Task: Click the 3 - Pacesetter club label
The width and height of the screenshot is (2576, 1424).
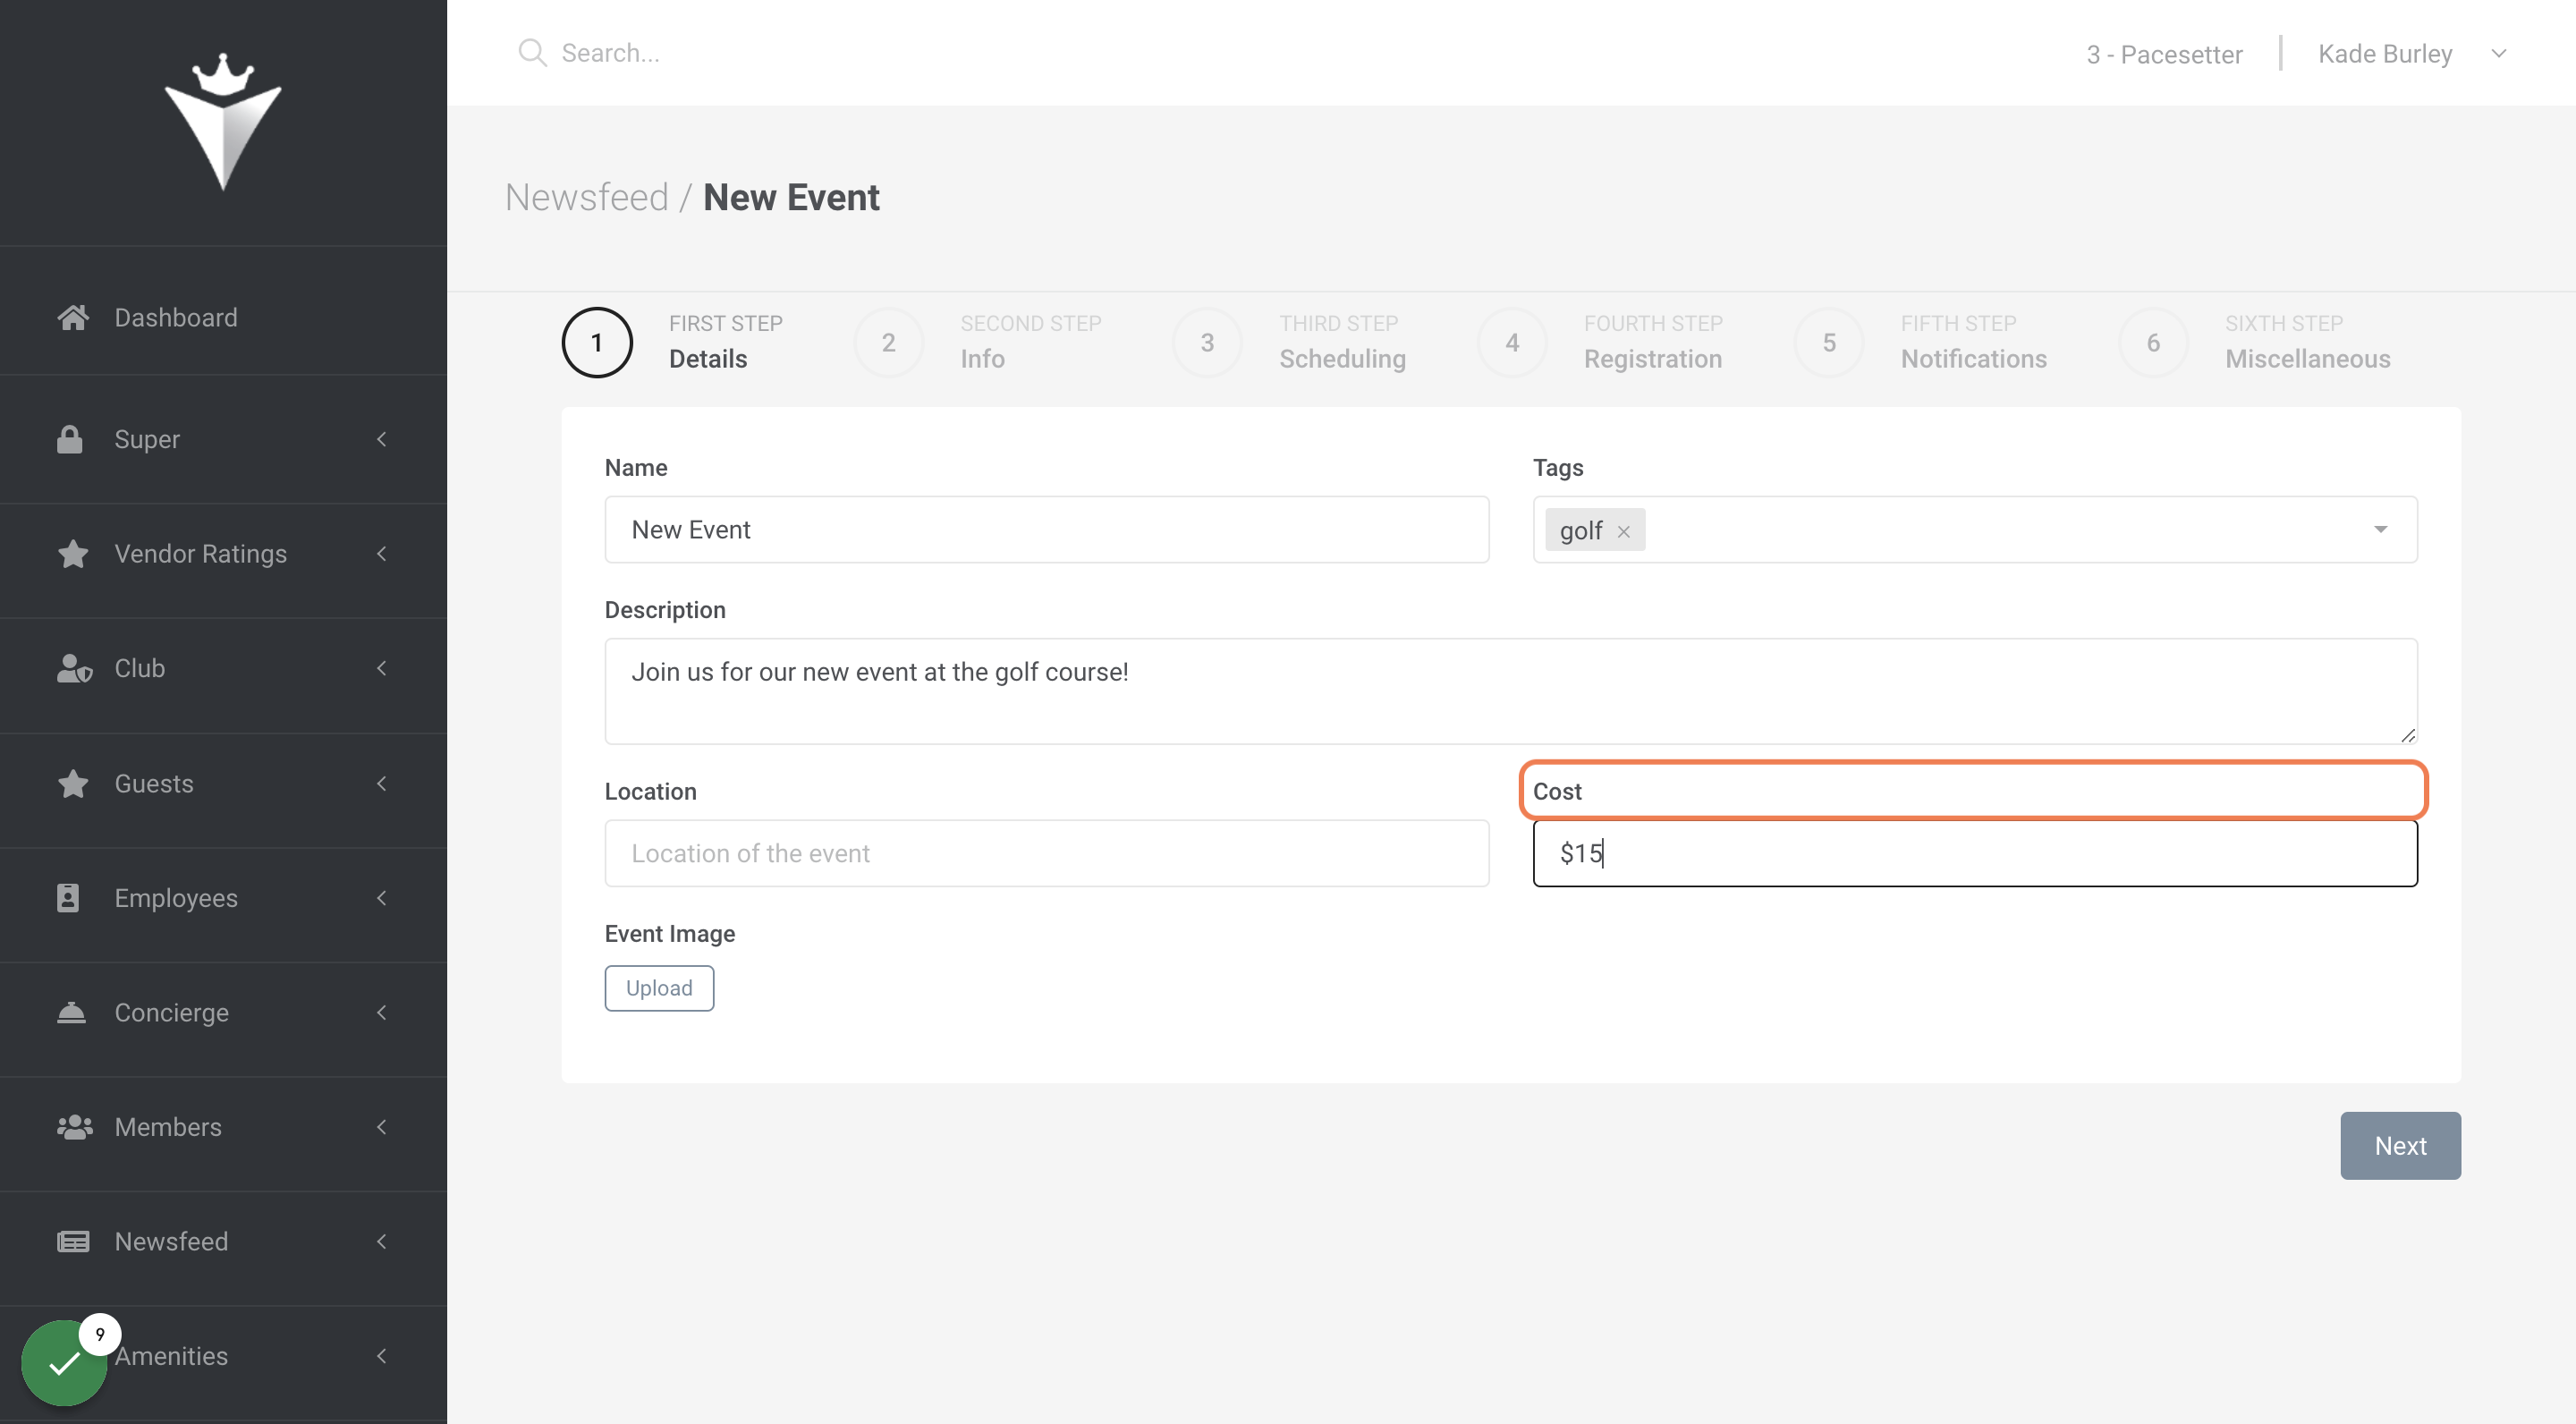Action: click(x=2164, y=54)
